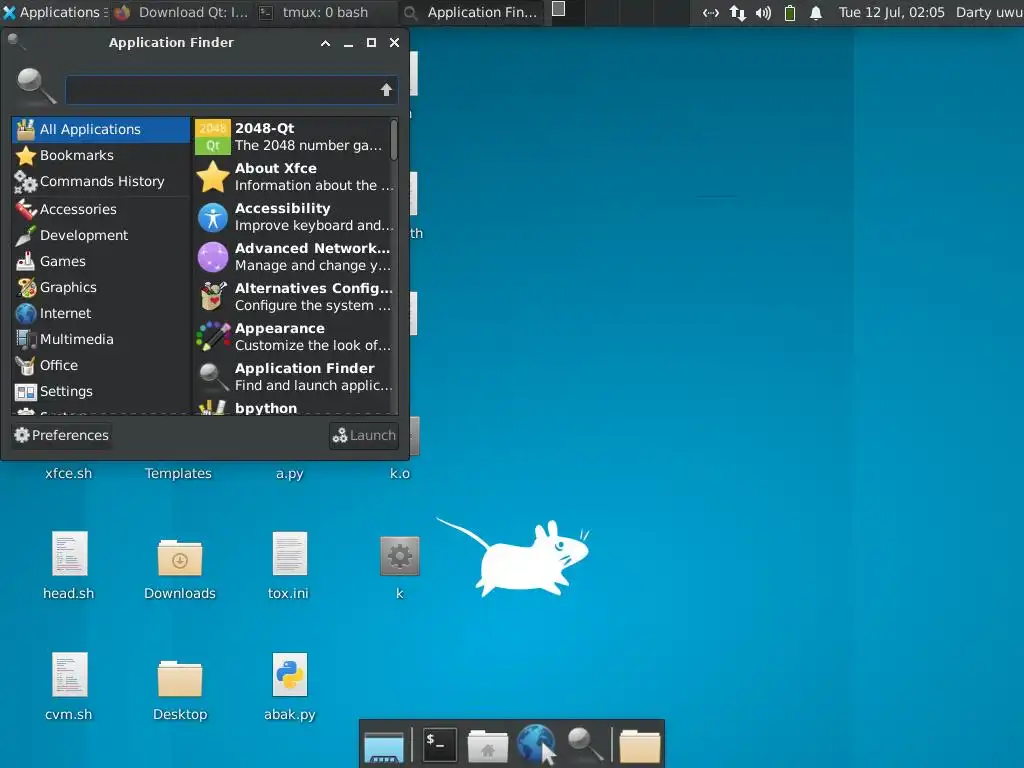Select the a.py file label
The image size is (1024, 768).
pos(289,473)
